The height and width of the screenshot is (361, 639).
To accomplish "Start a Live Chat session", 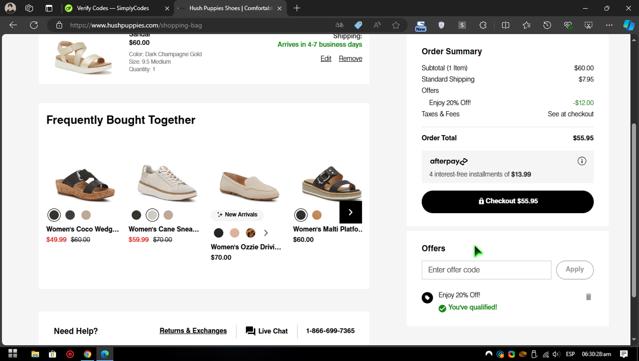I will click(x=267, y=331).
